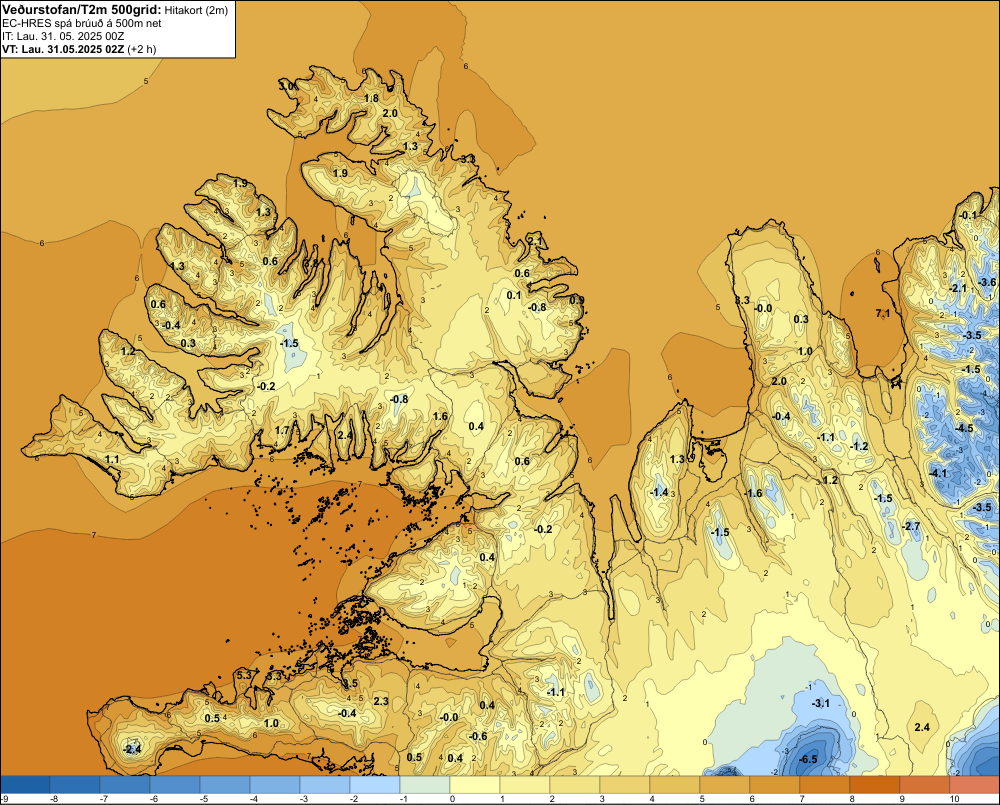Click the '(+2 h)' forecast offset text
Screen dimensions: 1000x805
coord(142,49)
